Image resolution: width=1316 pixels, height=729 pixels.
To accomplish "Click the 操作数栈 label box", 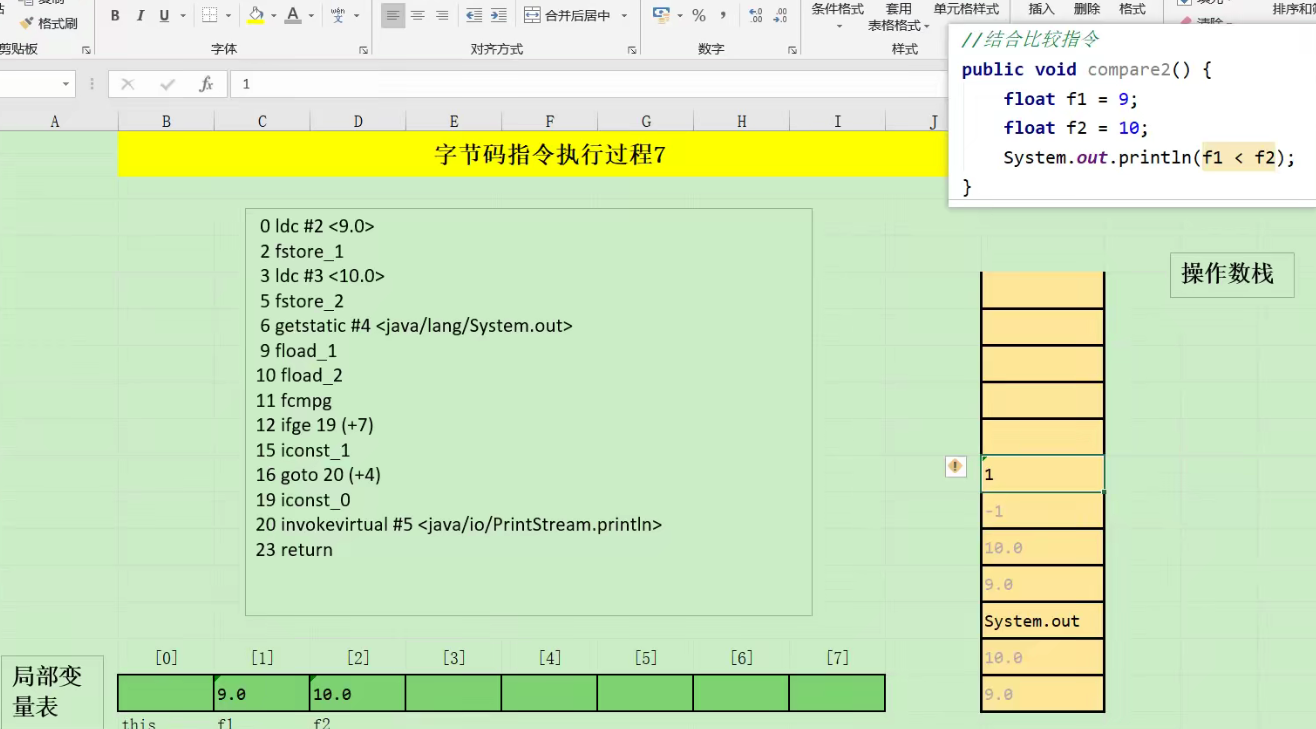I will pyautogui.click(x=1232, y=275).
